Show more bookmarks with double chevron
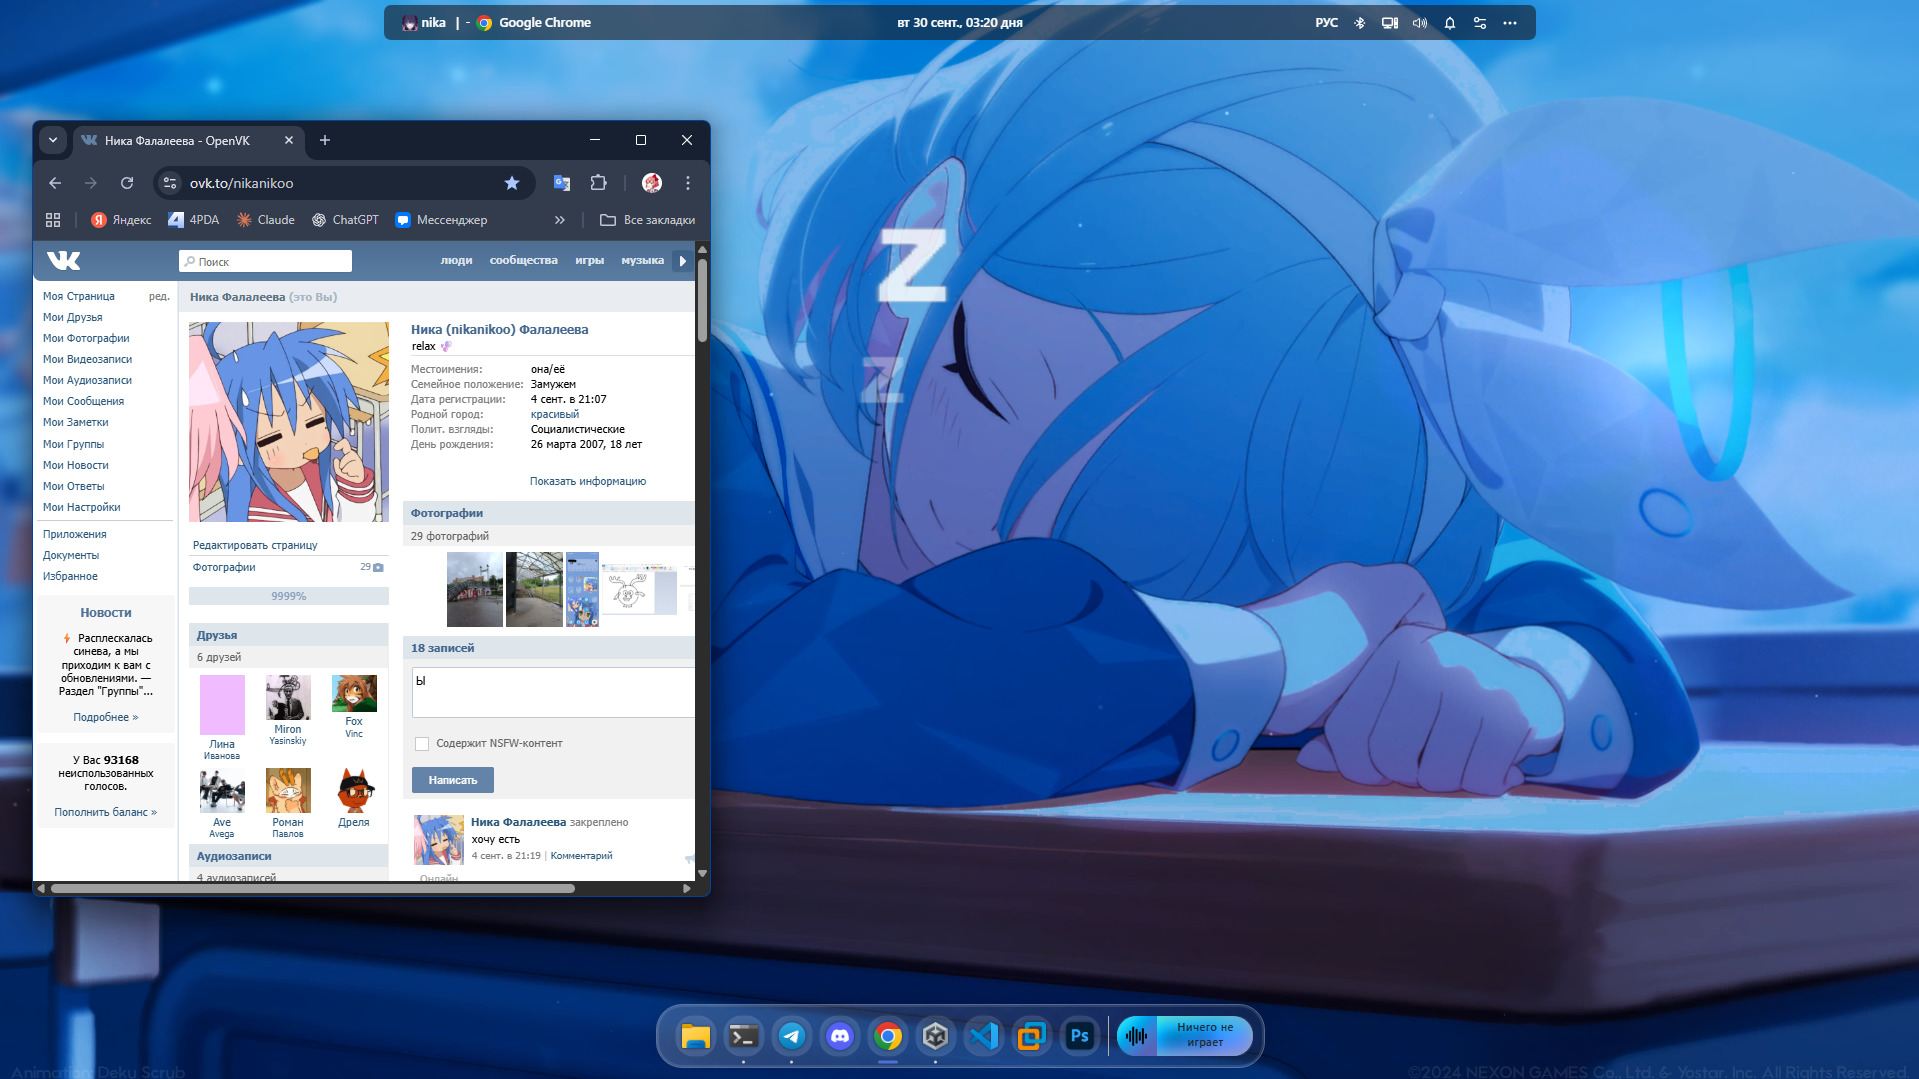The height and width of the screenshot is (1079, 1919). pos(560,220)
